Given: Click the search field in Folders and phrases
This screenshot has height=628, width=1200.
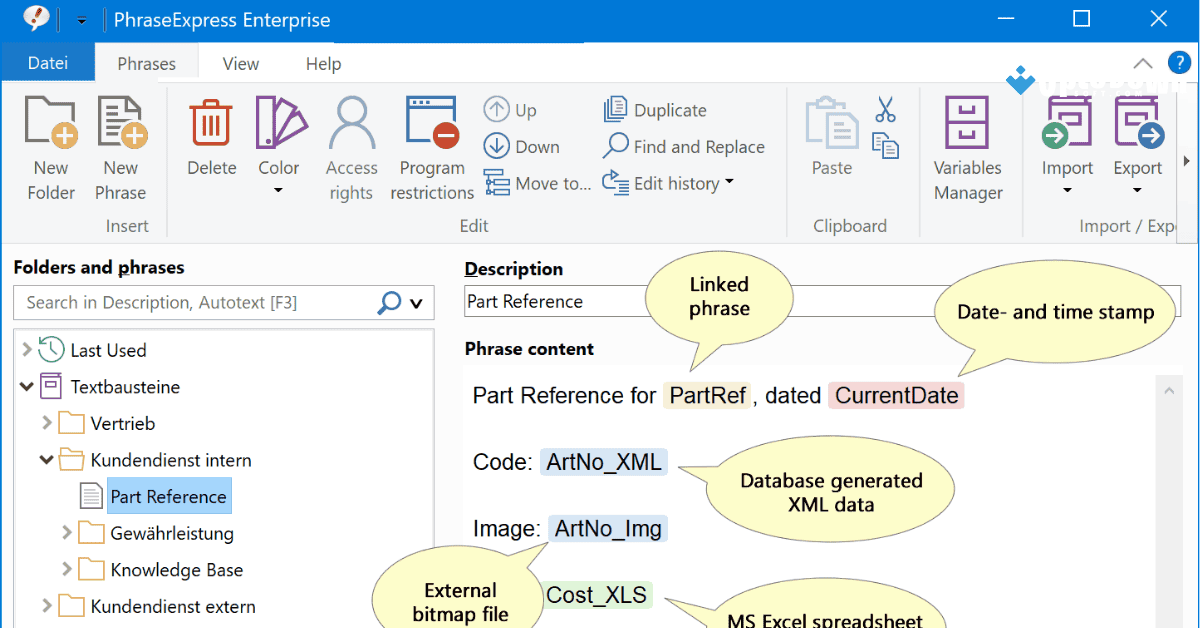Looking at the screenshot, I should click(x=195, y=303).
